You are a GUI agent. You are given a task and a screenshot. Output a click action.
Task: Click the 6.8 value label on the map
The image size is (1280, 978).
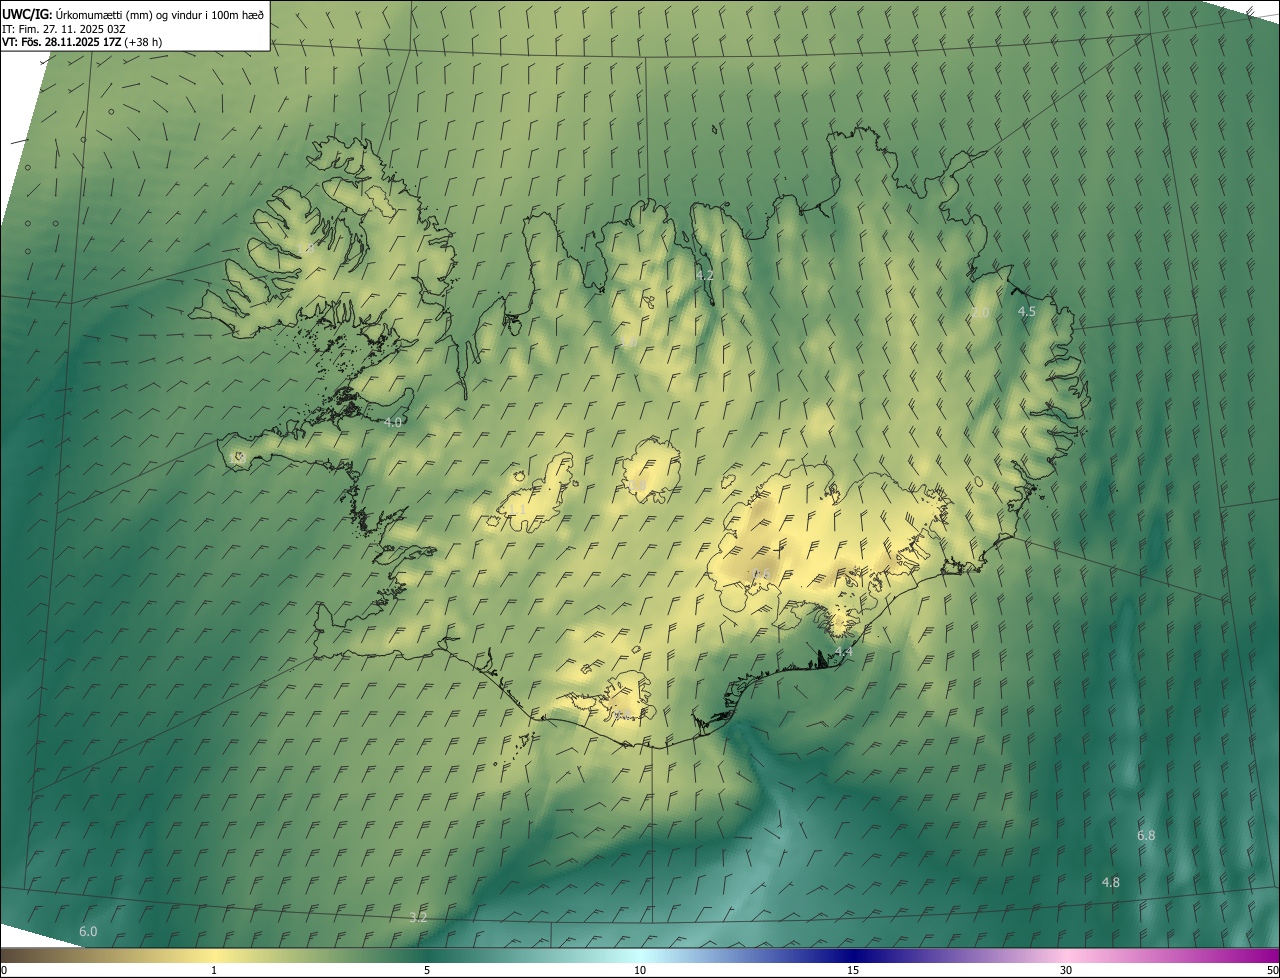[x=1146, y=835]
